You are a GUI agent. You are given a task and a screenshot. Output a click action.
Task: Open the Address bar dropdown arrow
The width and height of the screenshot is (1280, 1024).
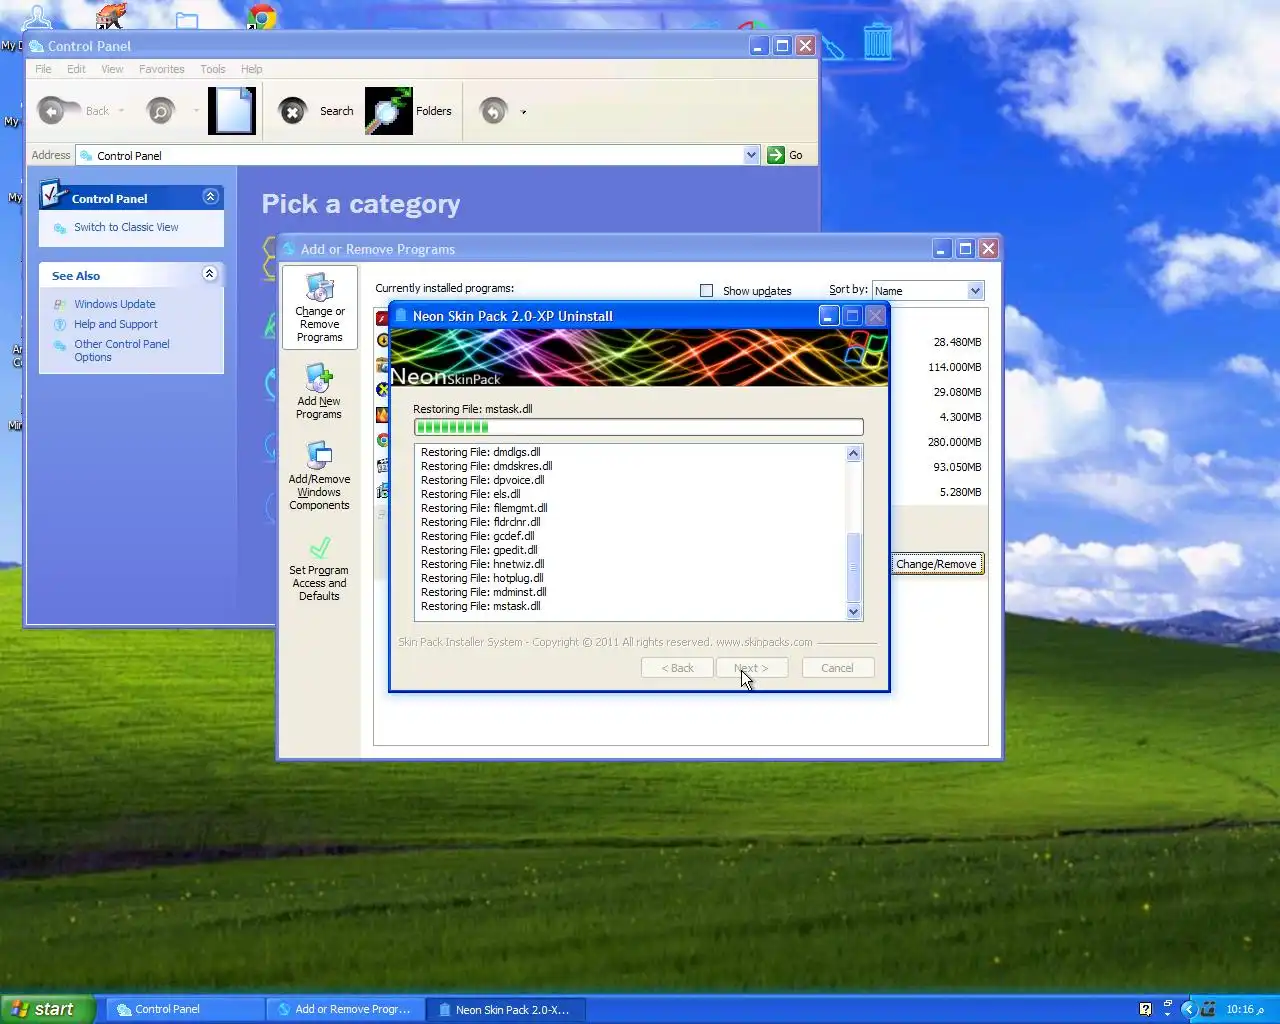point(751,155)
